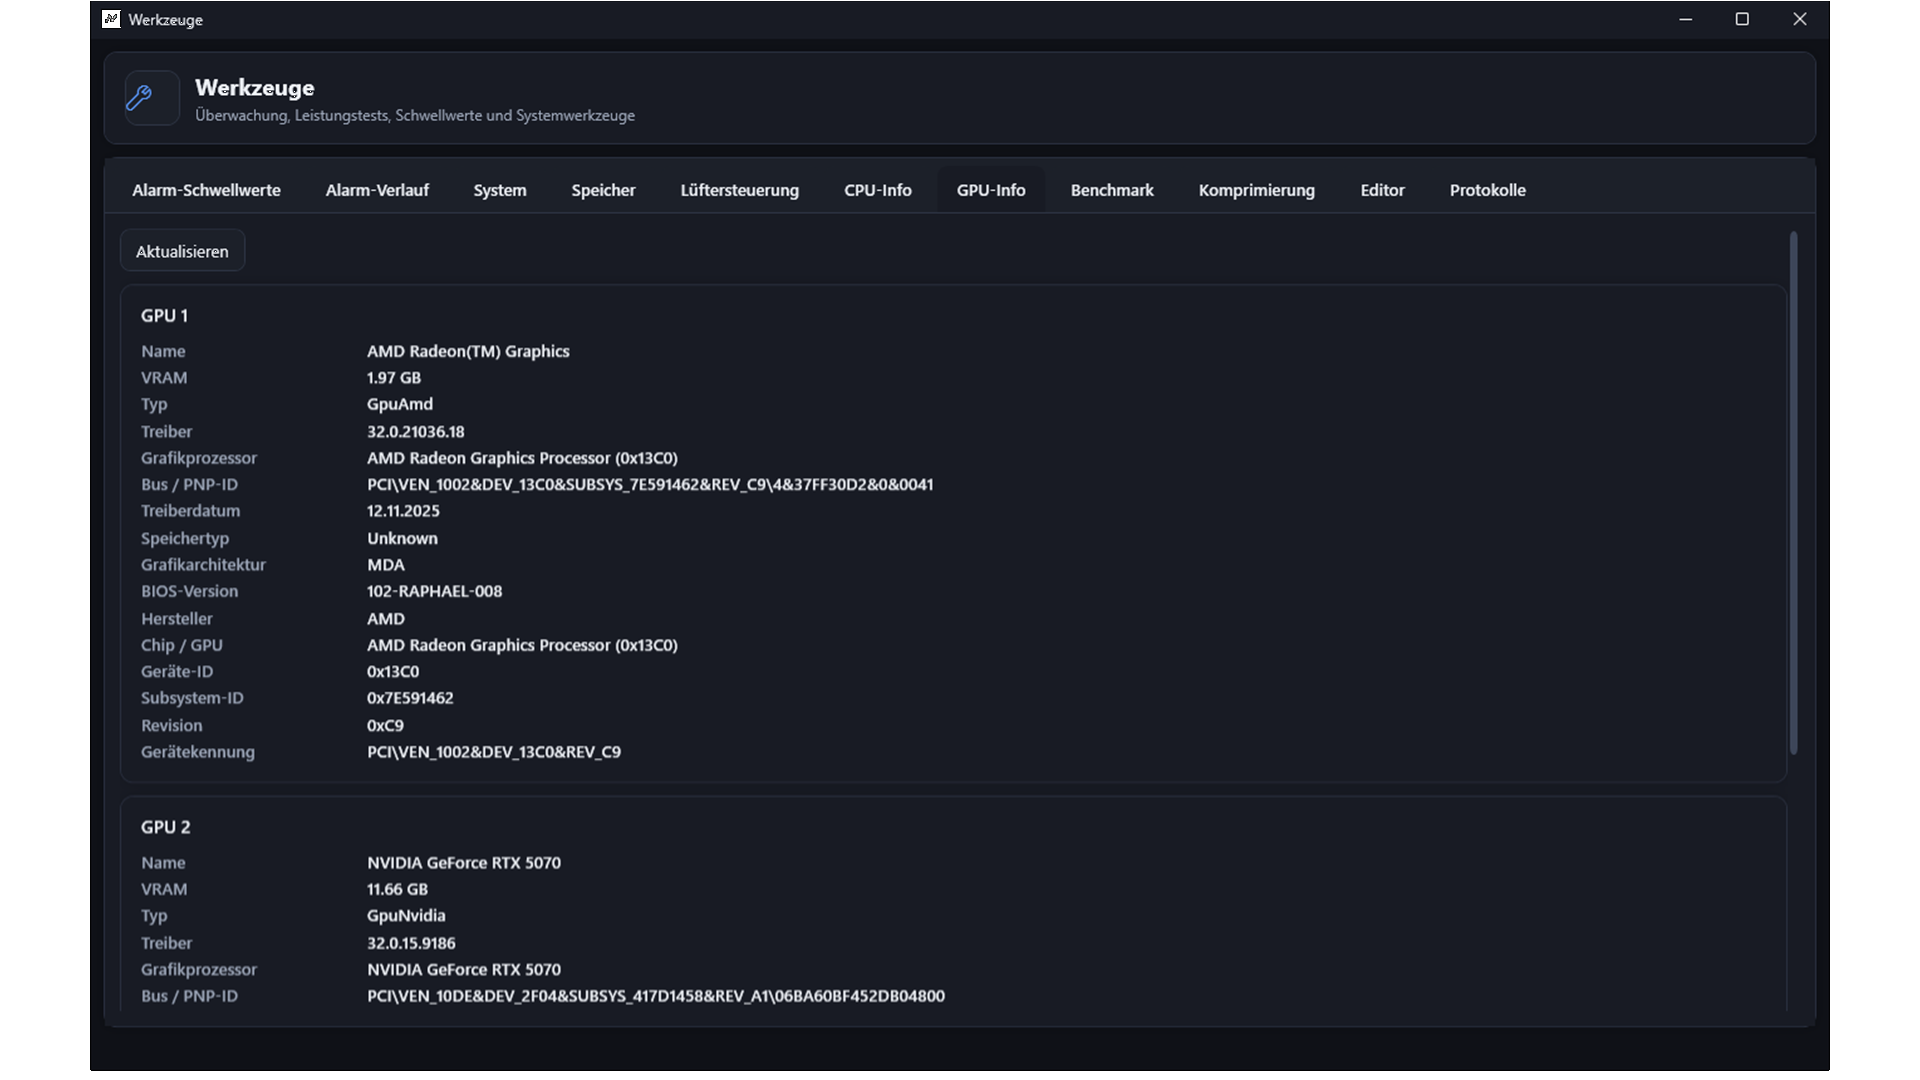Click the app icon in title bar
Screen dimensions: 1920x1080
111,19
